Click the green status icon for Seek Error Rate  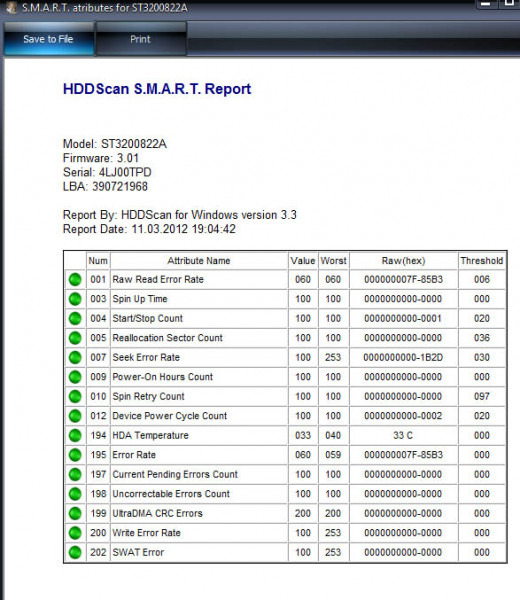click(75, 358)
